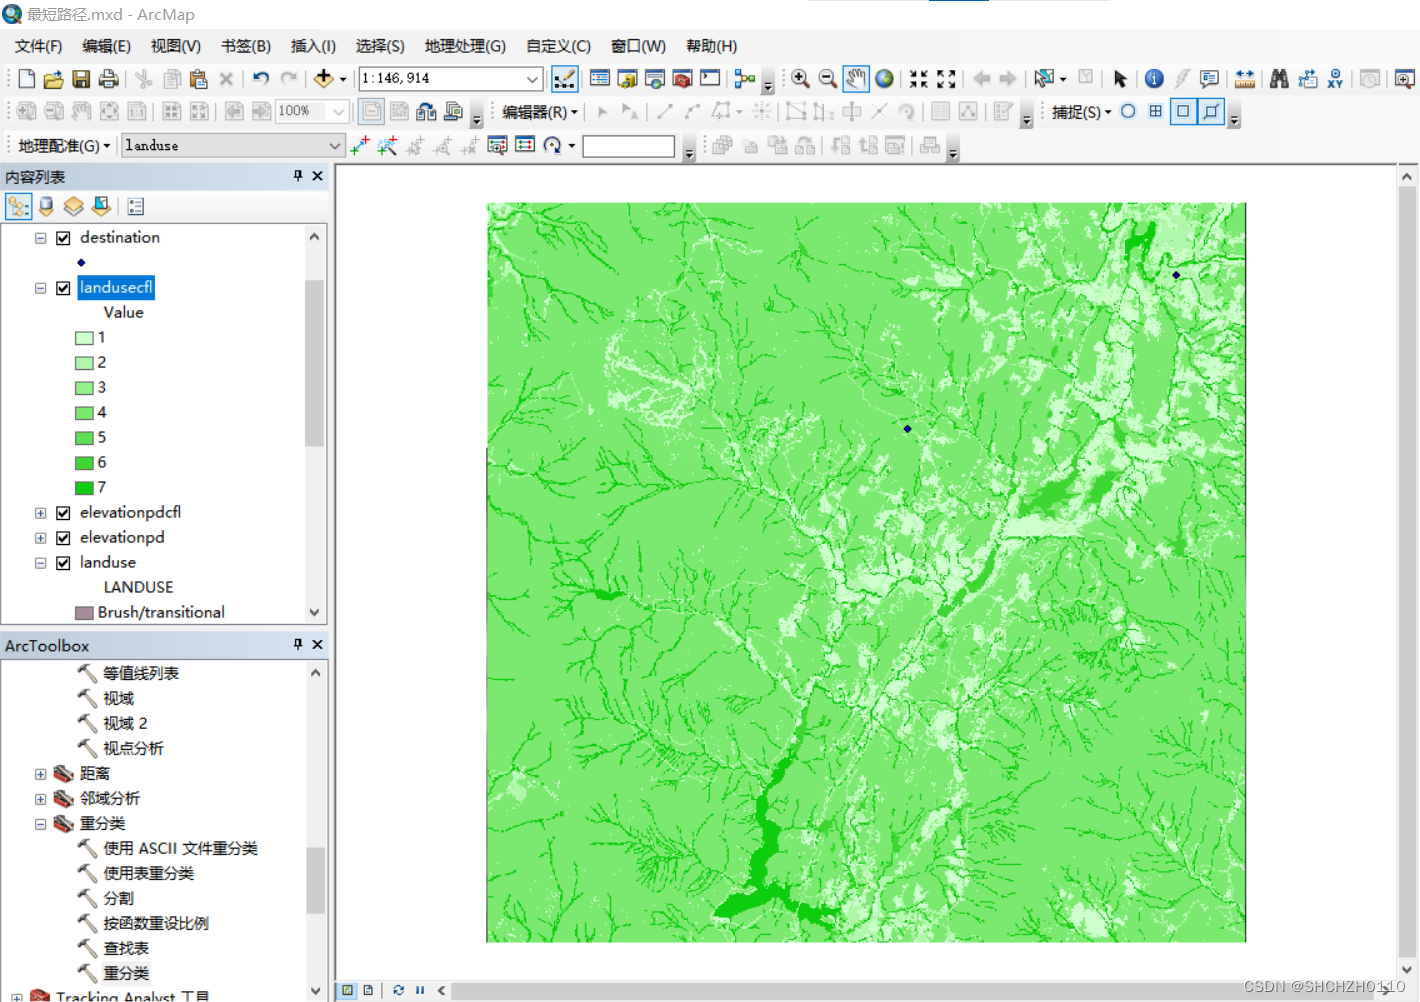The height and width of the screenshot is (1002, 1420).
Task: Open the 地理配准(G) dropdown menu
Action: 64,146
